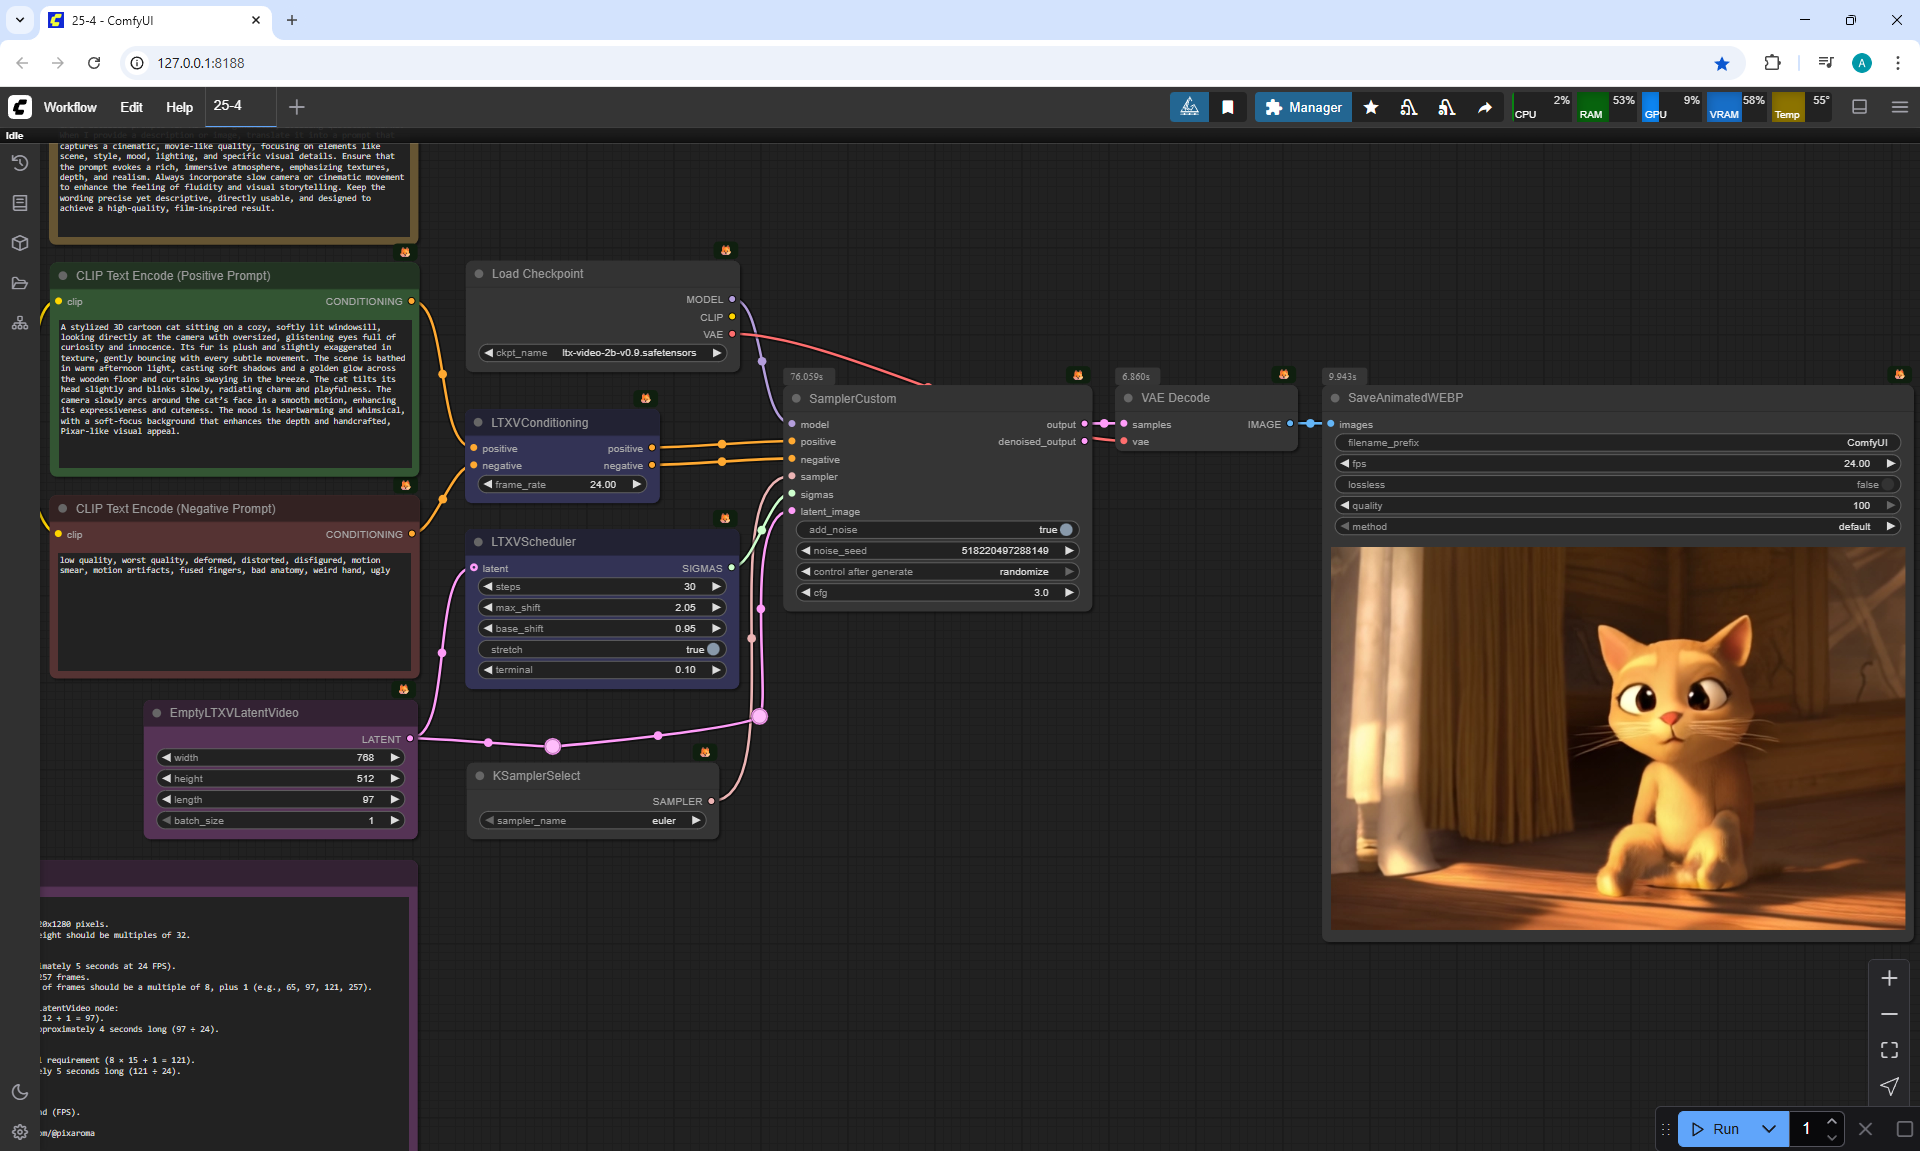Toggle add_noise switch in SamplerCustom

point(1066,530)
